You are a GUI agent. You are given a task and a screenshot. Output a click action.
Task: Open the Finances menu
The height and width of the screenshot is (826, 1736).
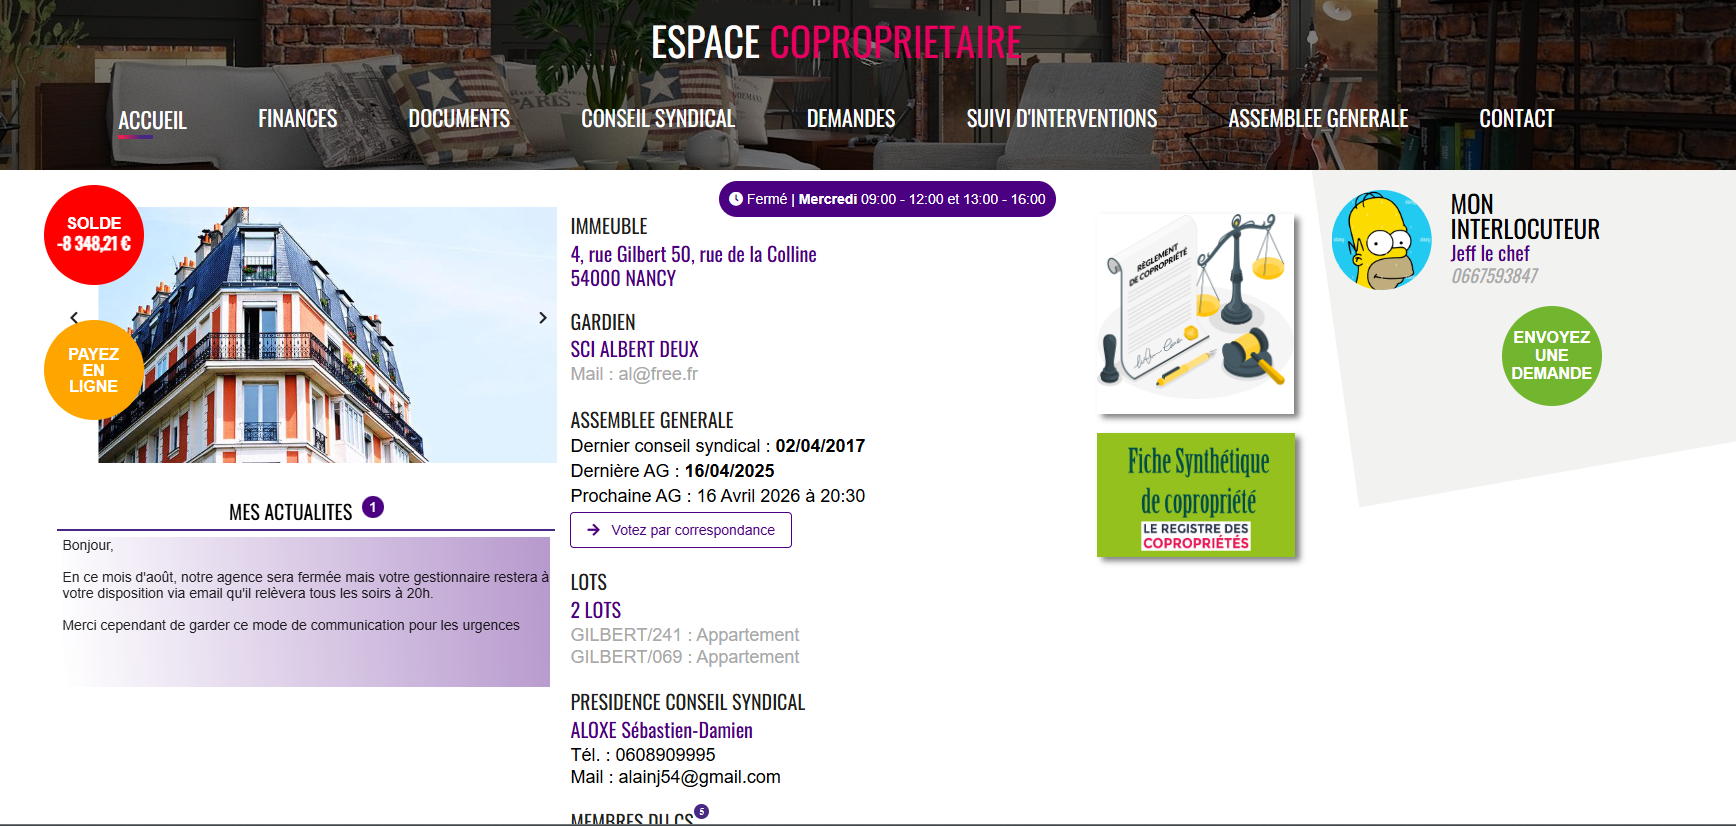tap(297, 119)
